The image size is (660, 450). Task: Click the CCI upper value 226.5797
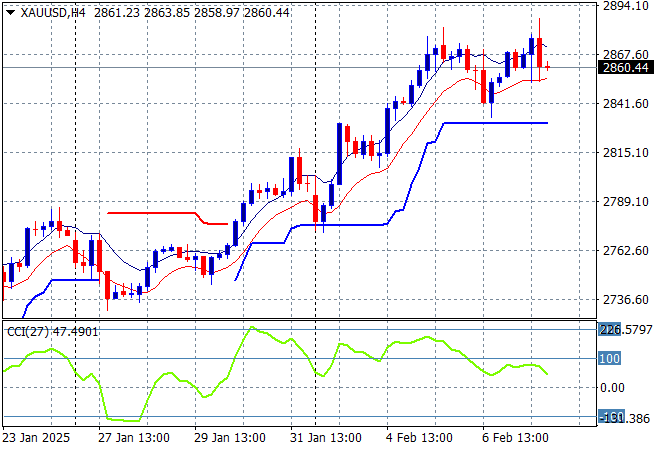pos(625,330)
